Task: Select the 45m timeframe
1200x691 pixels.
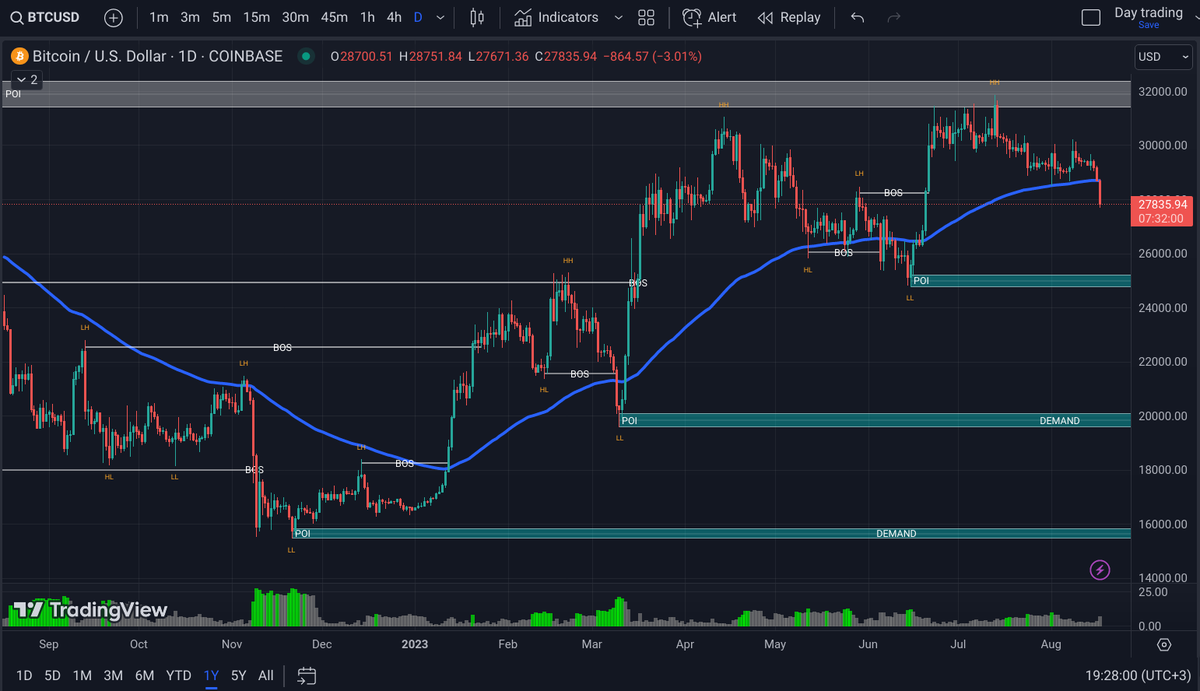Action: pyautogui.click(x=334, y=17)
